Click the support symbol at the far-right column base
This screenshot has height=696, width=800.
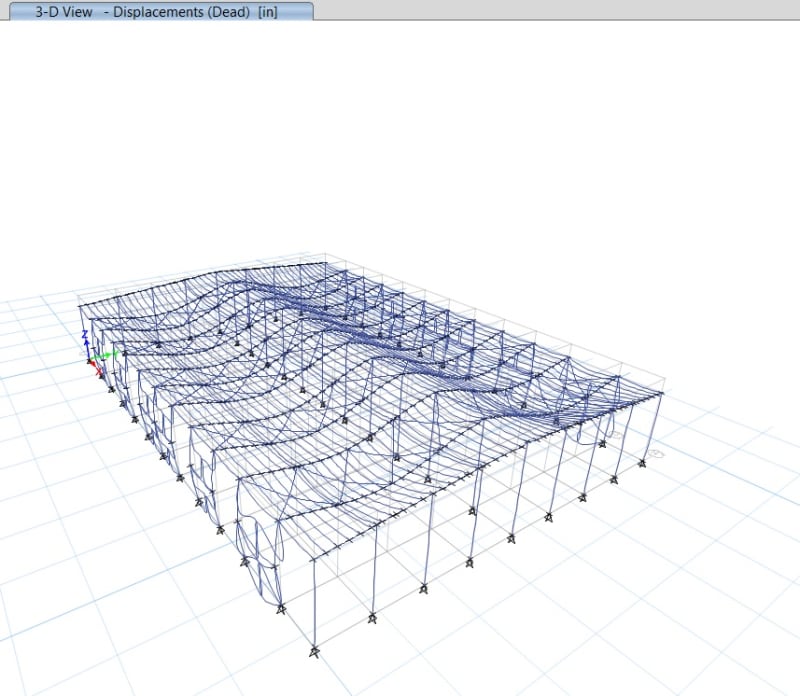pyautogui.click(x=642, y=462)
